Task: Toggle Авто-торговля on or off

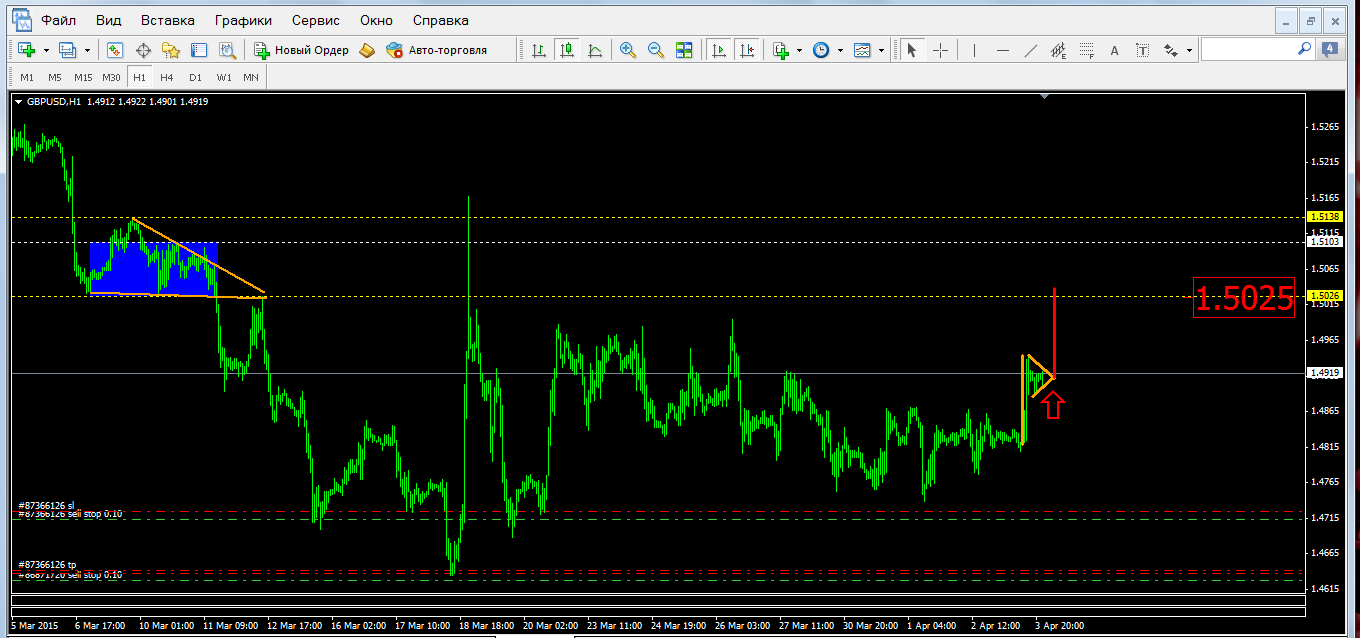Action: [436, 50]
